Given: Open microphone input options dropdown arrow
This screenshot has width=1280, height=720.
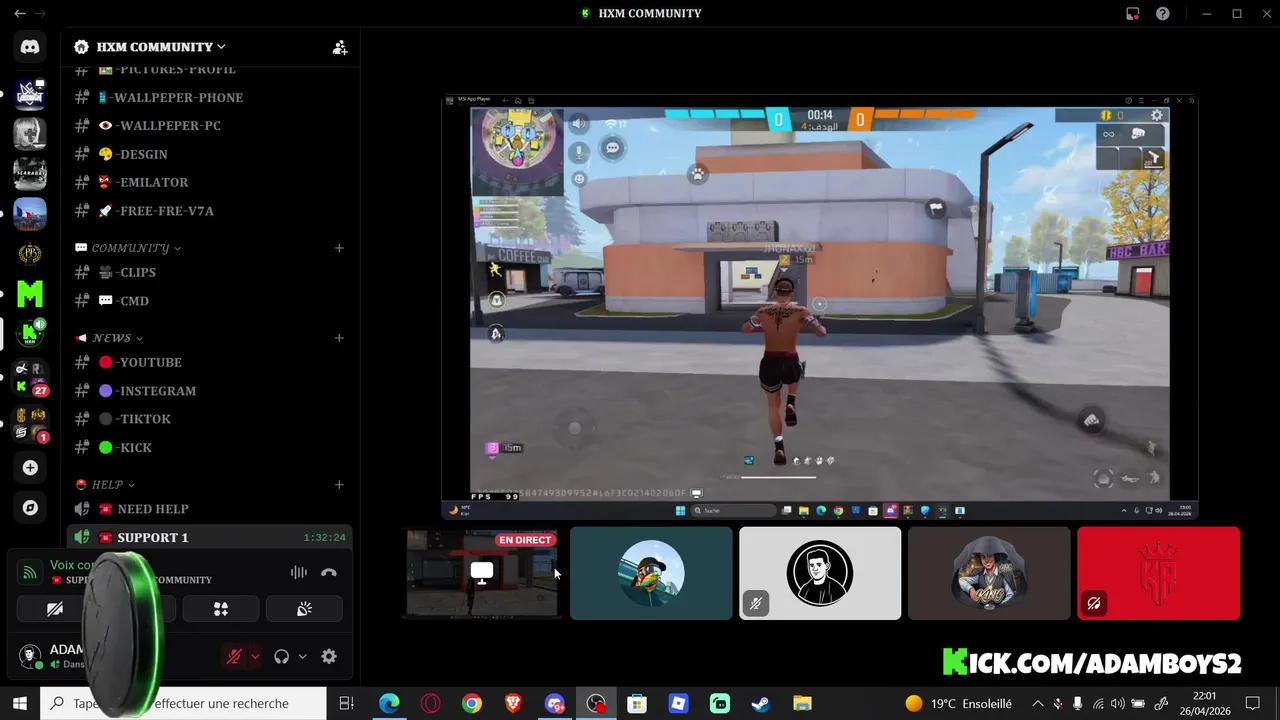Looking at the screenshot, I should 255,657.
